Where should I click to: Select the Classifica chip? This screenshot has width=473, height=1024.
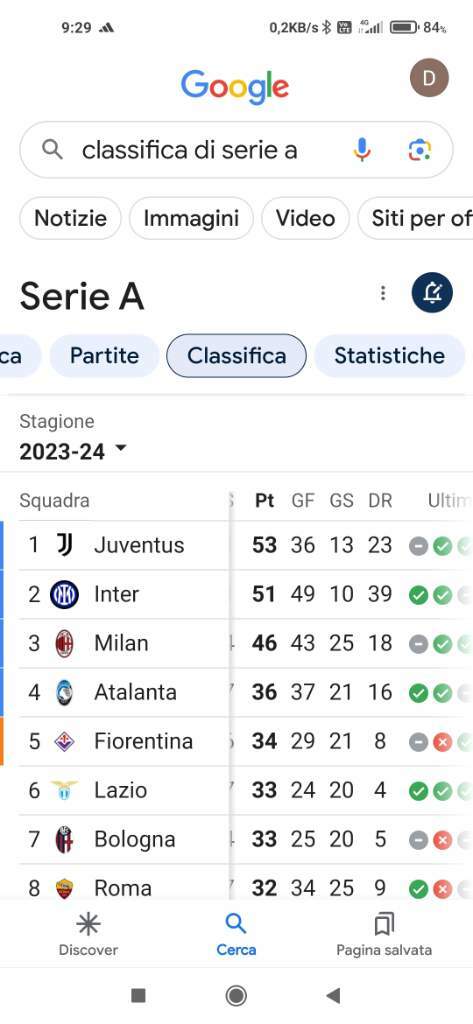(236, 356)
